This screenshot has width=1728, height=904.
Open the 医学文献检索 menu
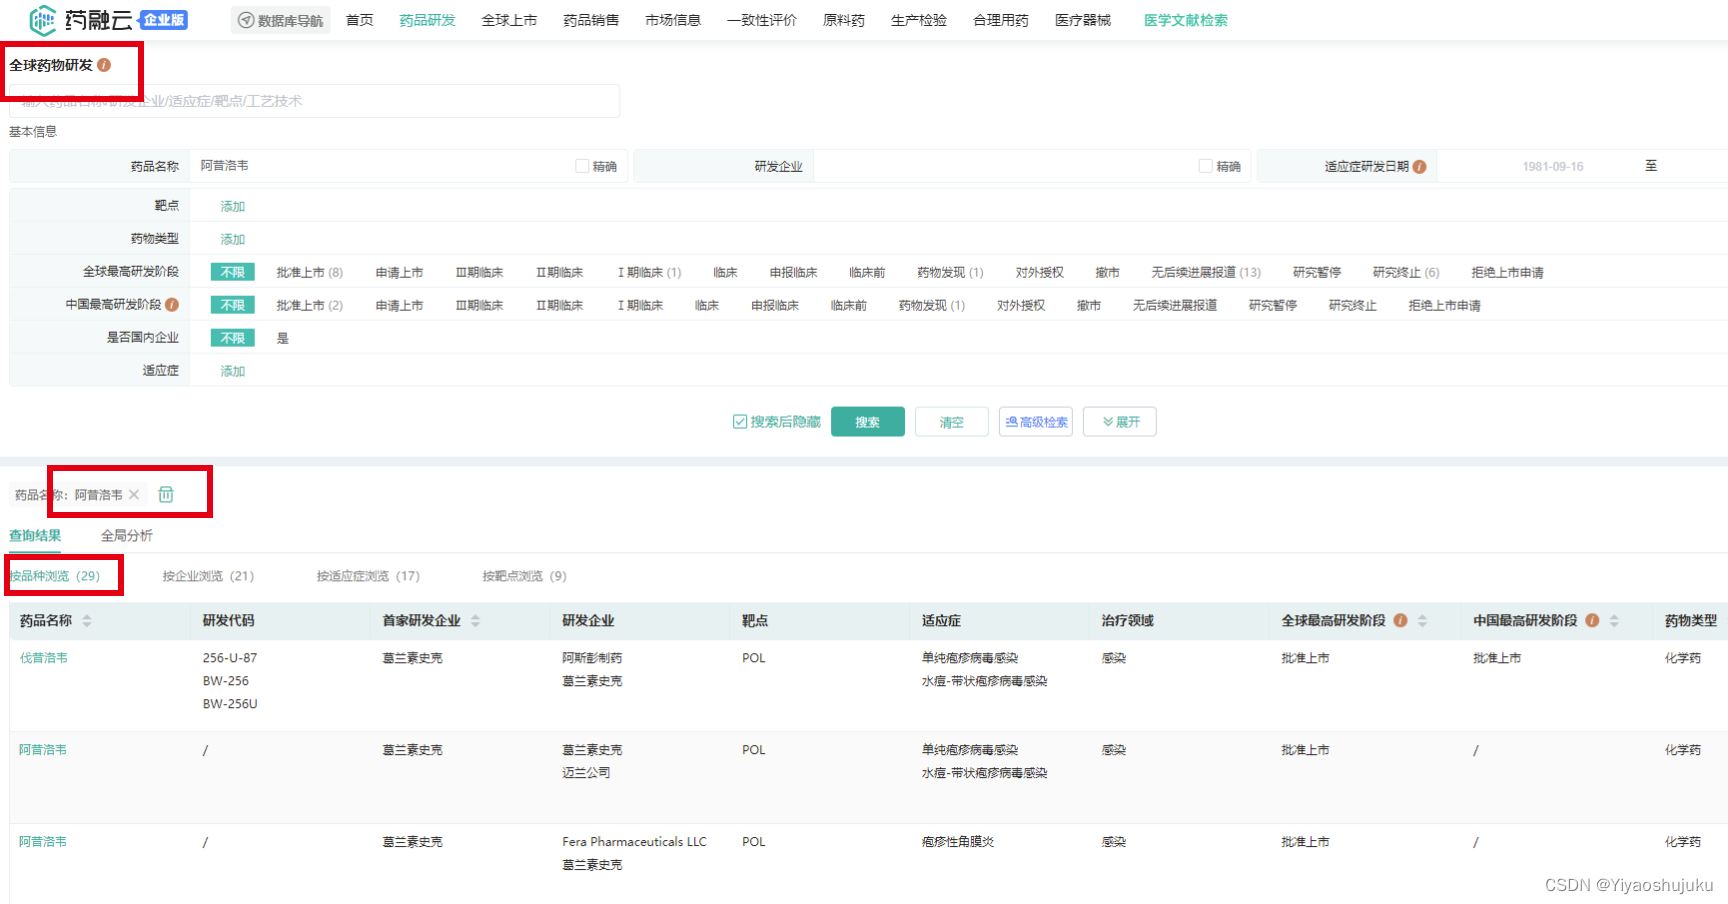coord(1186,20)
